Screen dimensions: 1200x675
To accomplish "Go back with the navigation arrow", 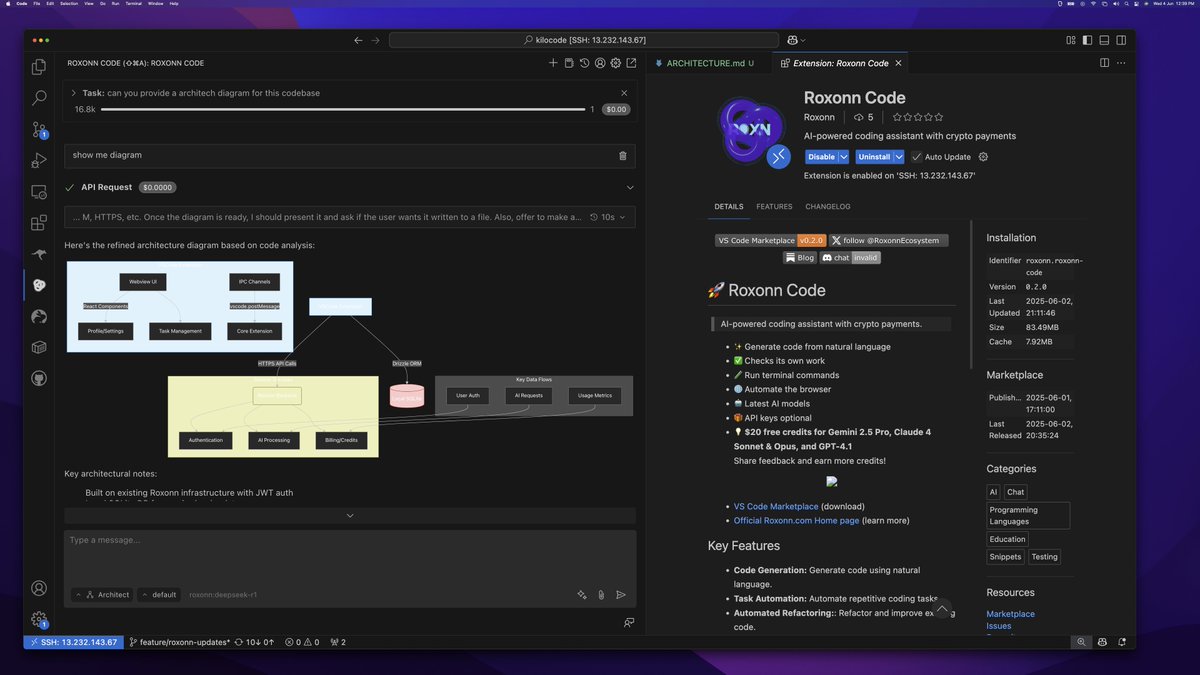I will tap(359, 40).
